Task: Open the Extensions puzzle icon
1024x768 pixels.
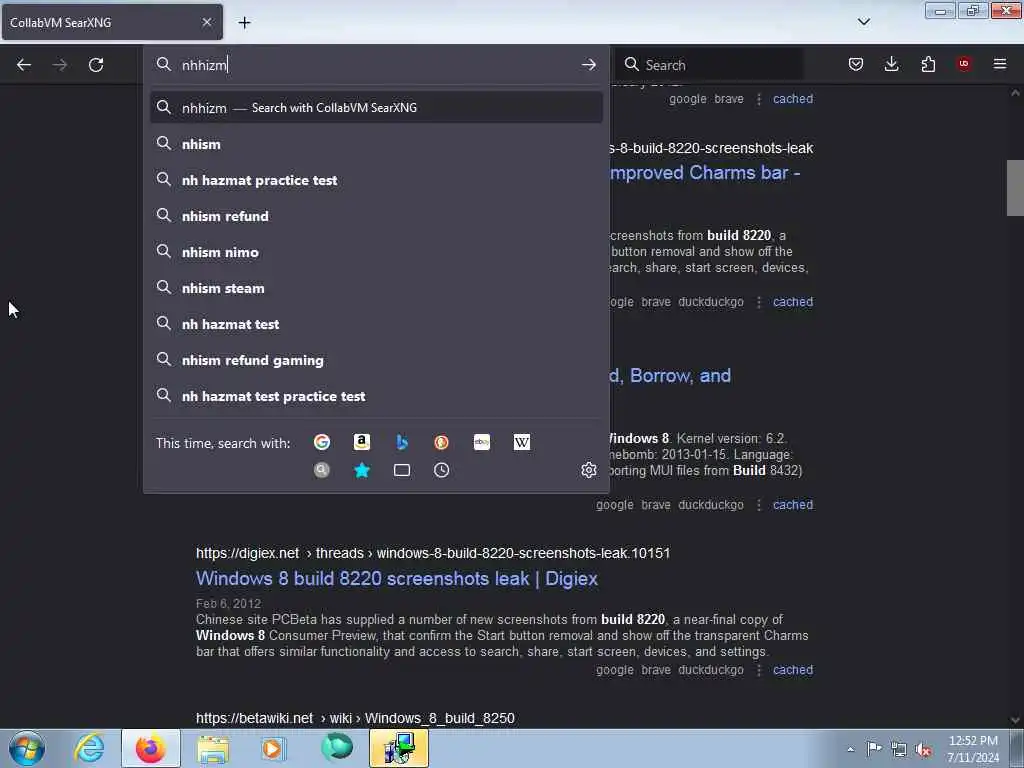Action: (928, 64)
